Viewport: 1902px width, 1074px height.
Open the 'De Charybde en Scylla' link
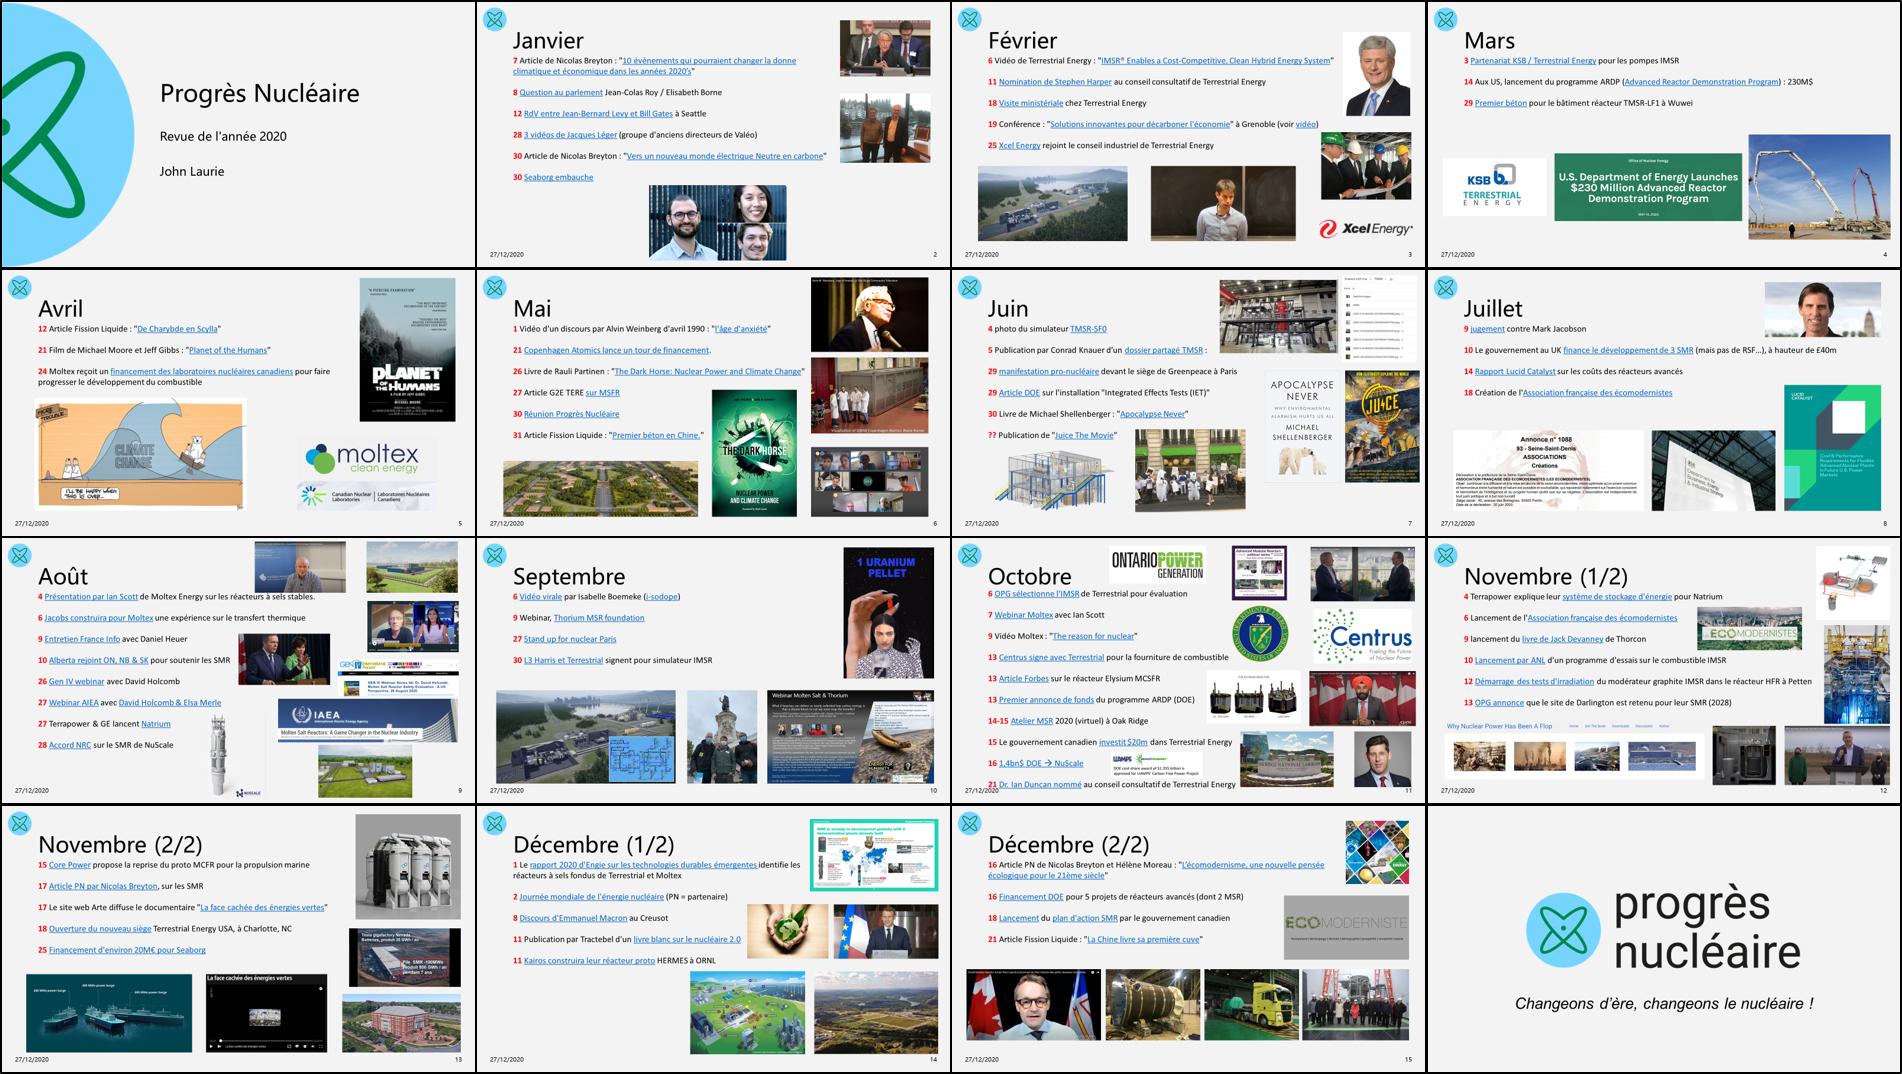pyautogui.click(x=177, y=329)
